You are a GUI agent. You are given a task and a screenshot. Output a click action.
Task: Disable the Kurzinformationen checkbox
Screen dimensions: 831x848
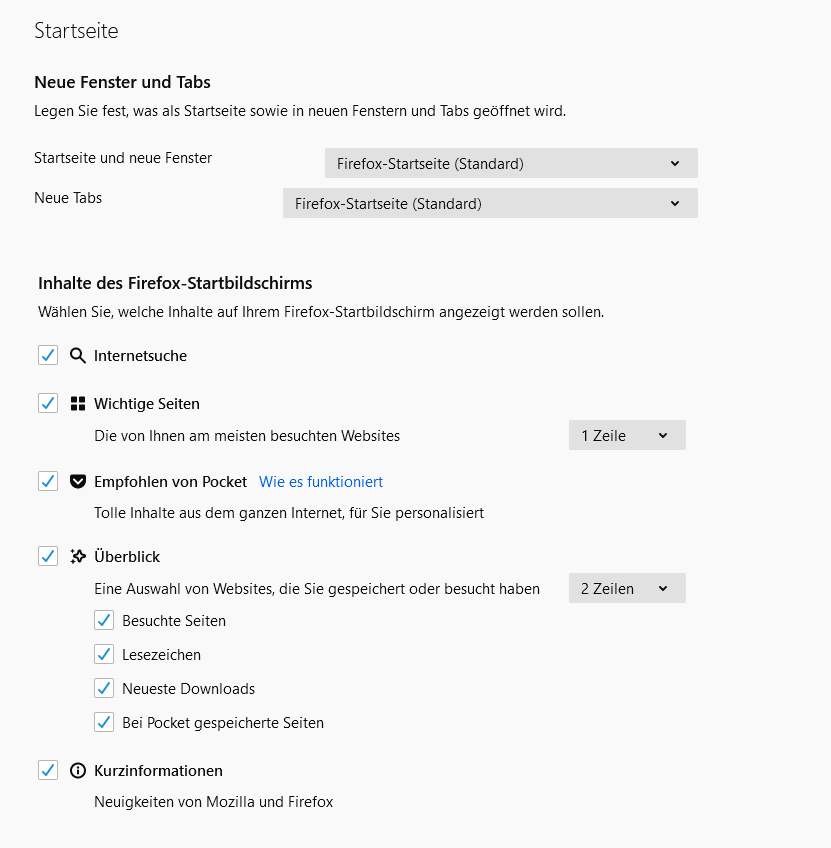(48, 771)
